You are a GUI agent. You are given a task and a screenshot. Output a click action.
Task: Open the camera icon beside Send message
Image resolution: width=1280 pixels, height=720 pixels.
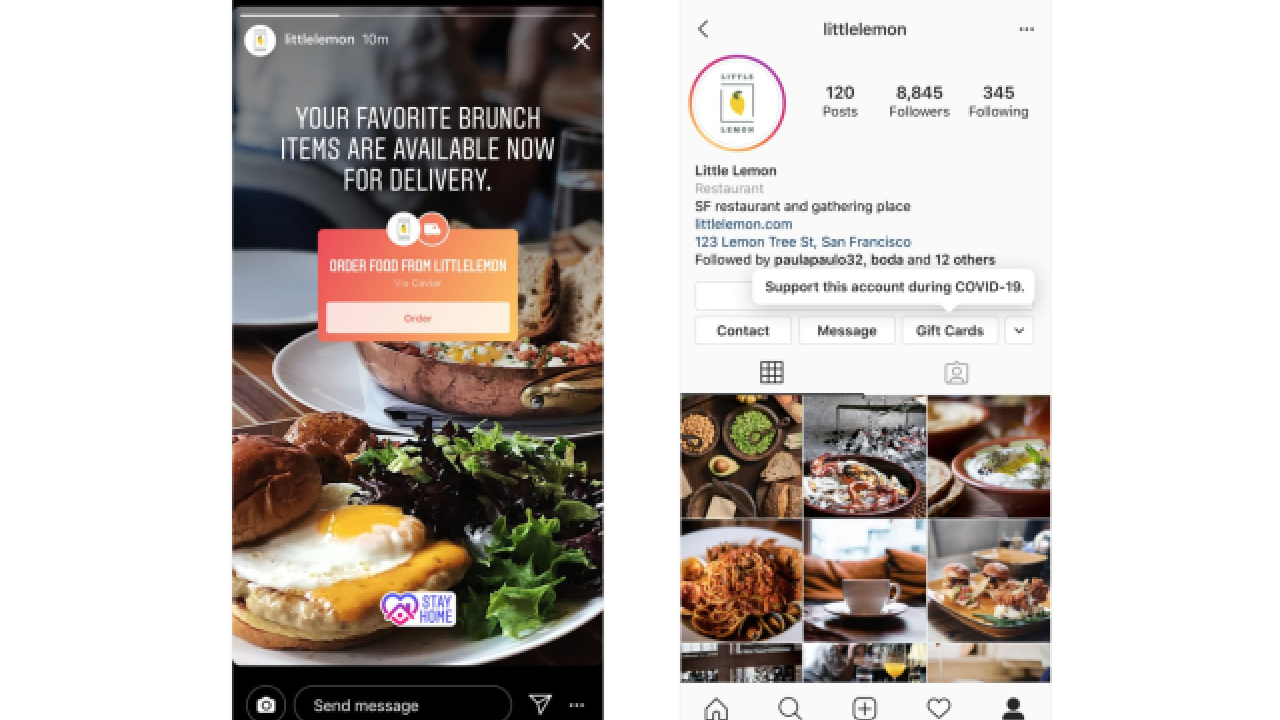pyautogui.click(x=265, y=705)
